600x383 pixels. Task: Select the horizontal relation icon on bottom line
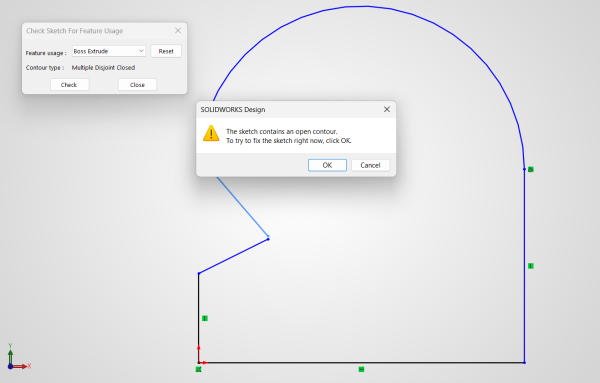(x=361, y=369)
